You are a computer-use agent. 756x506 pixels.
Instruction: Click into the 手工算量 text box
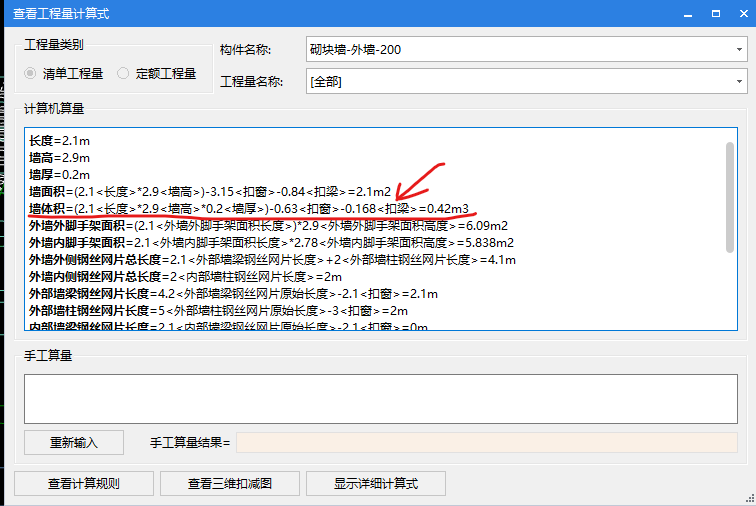coord(381,399)
